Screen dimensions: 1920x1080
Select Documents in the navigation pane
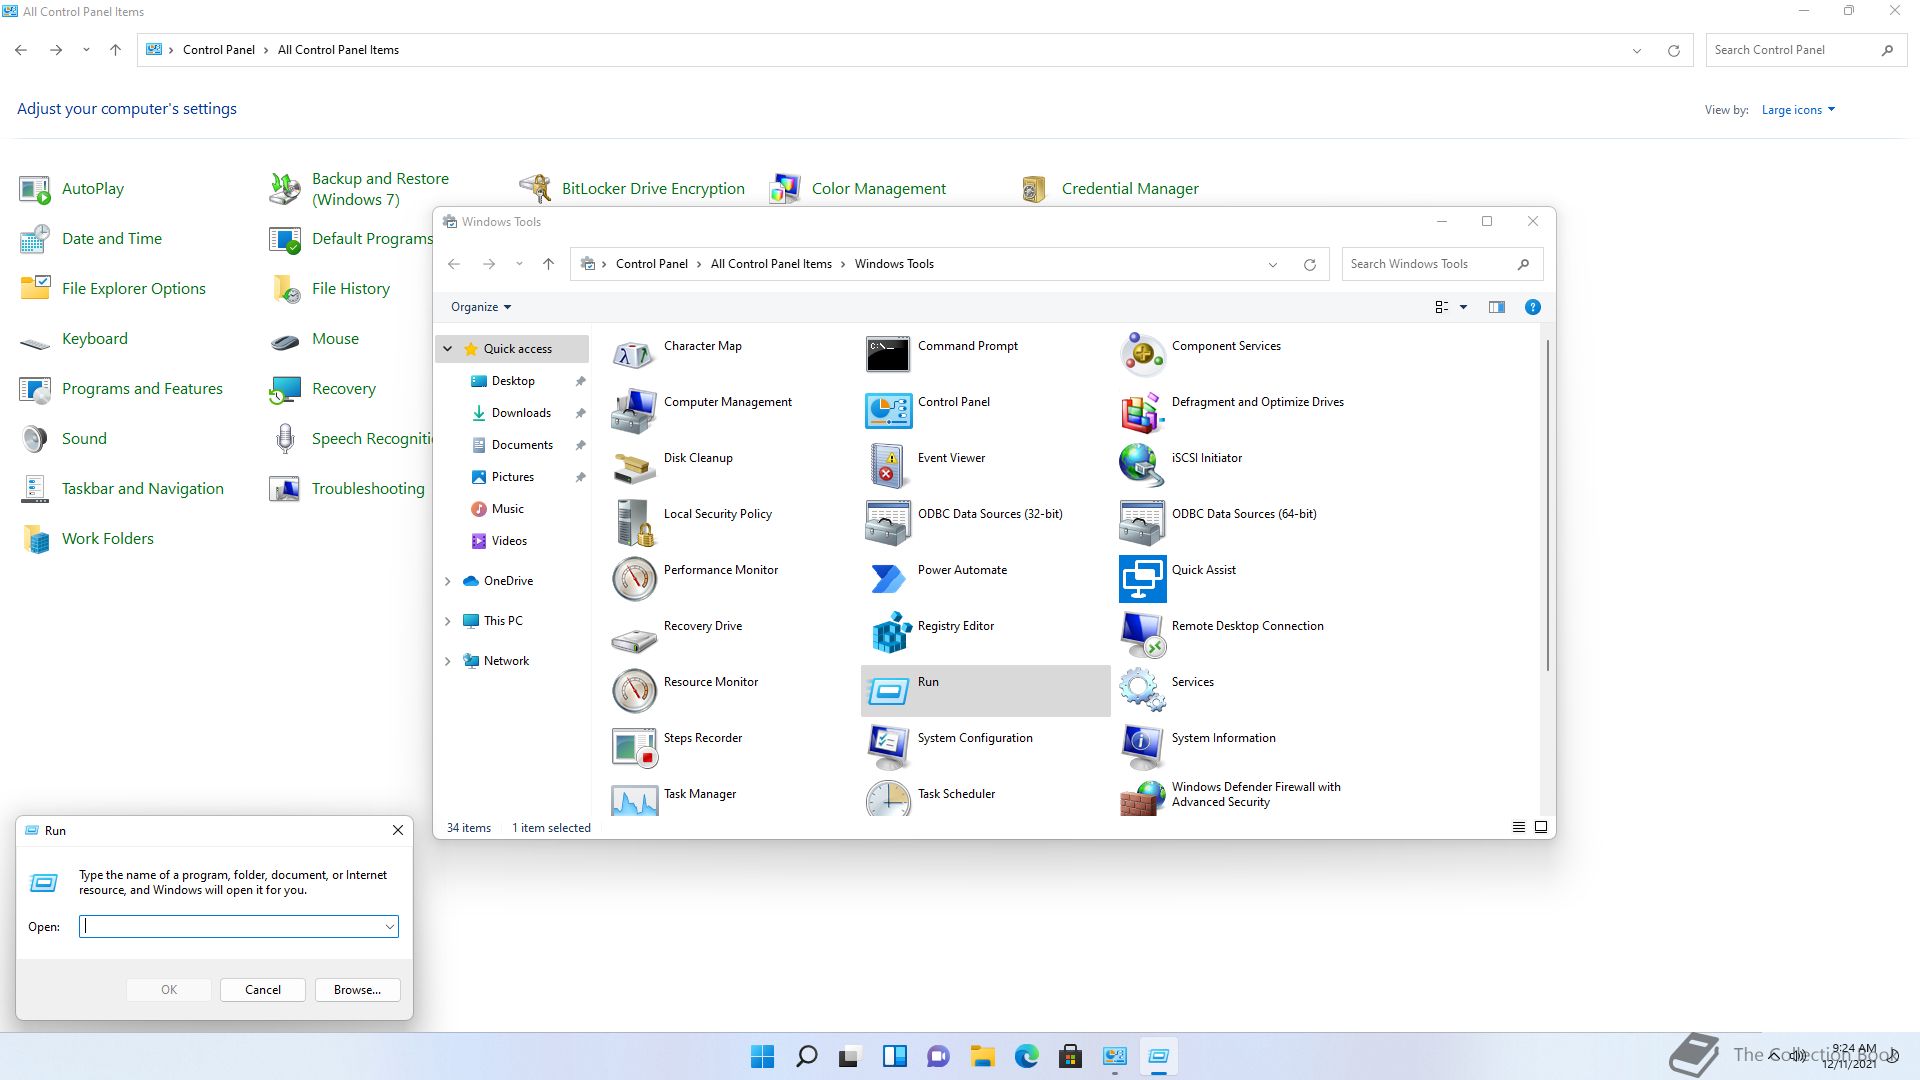[521, 445]
